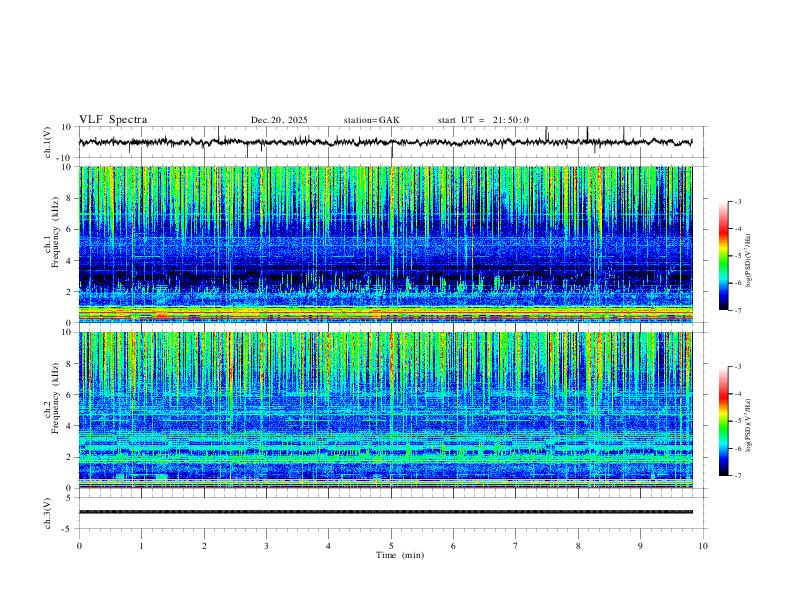Click the "7" tick on the Time axis
Image resolution: width=792 pixels, height=612 pixels.
point(516,546)
